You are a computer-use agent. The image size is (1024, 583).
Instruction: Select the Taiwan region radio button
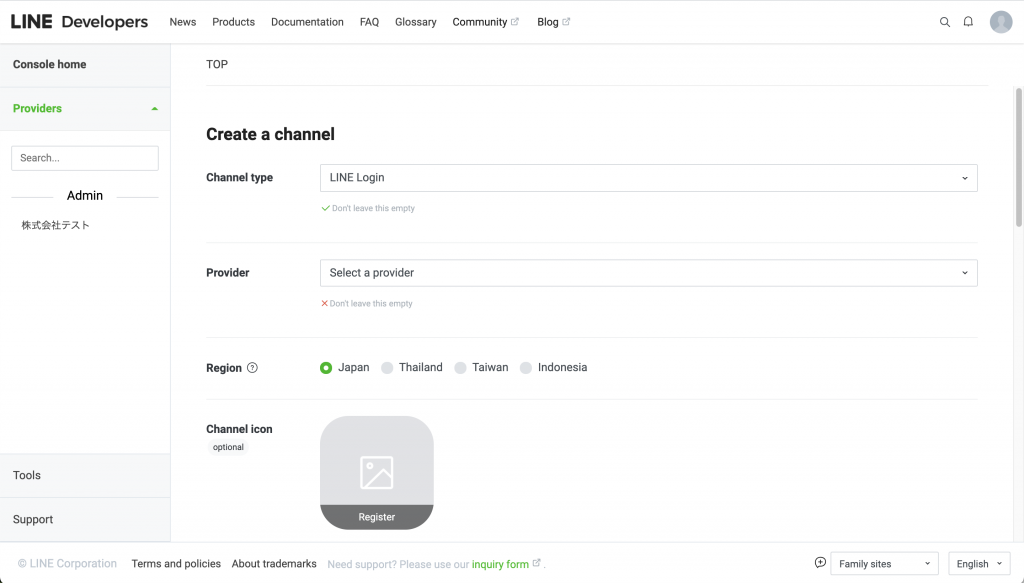460,368
